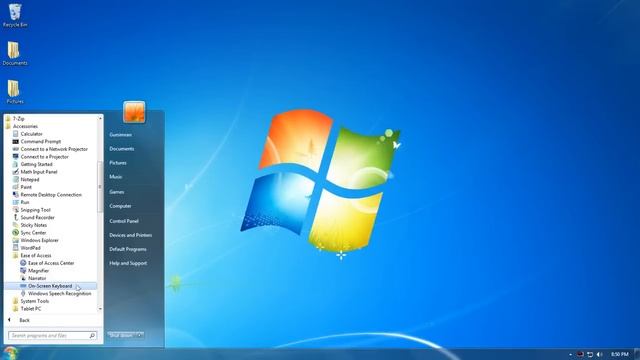Open Ease of Access Center

47,263
